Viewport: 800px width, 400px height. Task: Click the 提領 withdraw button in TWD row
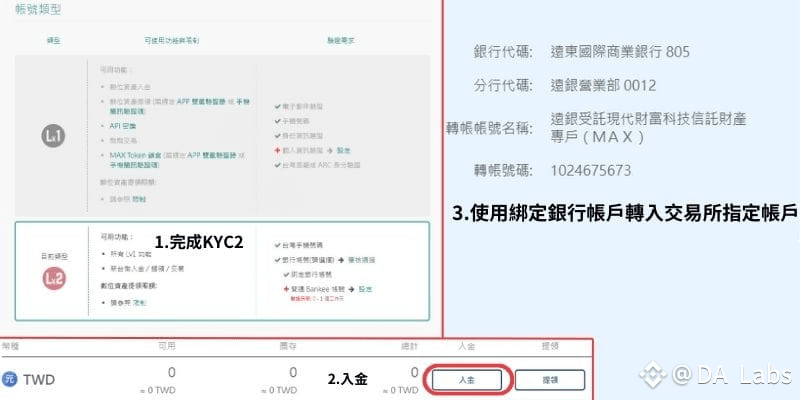pyautogui.click(x=549, y=380)
